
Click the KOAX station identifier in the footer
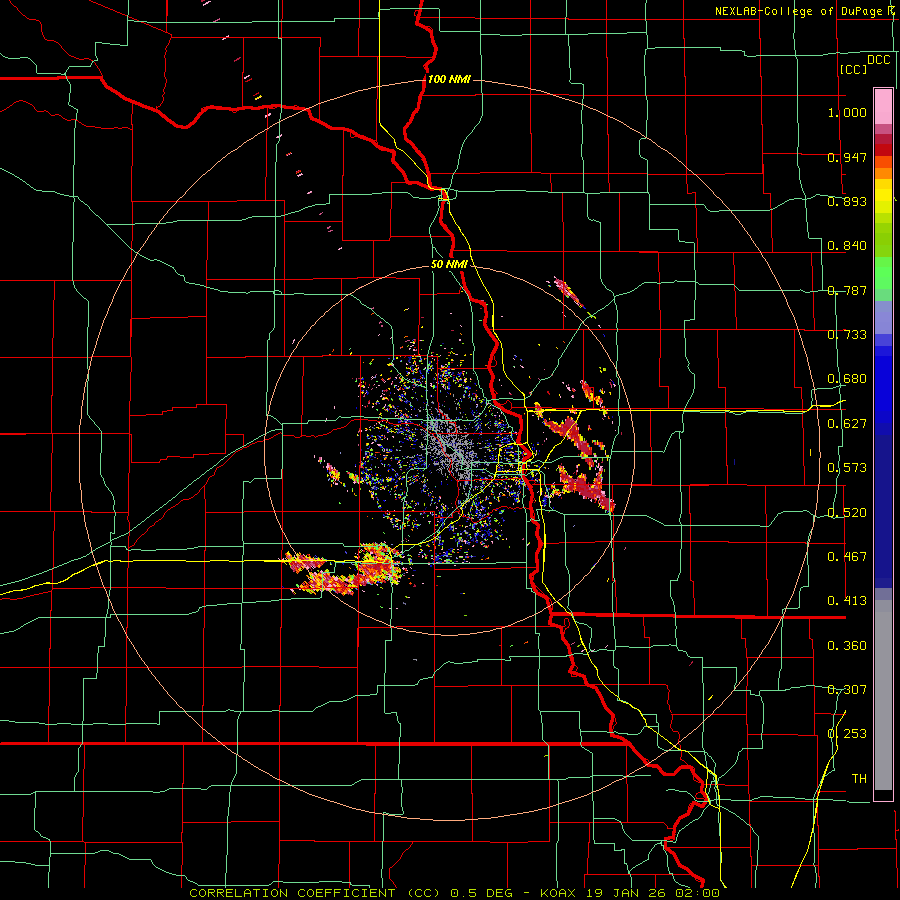560,893
